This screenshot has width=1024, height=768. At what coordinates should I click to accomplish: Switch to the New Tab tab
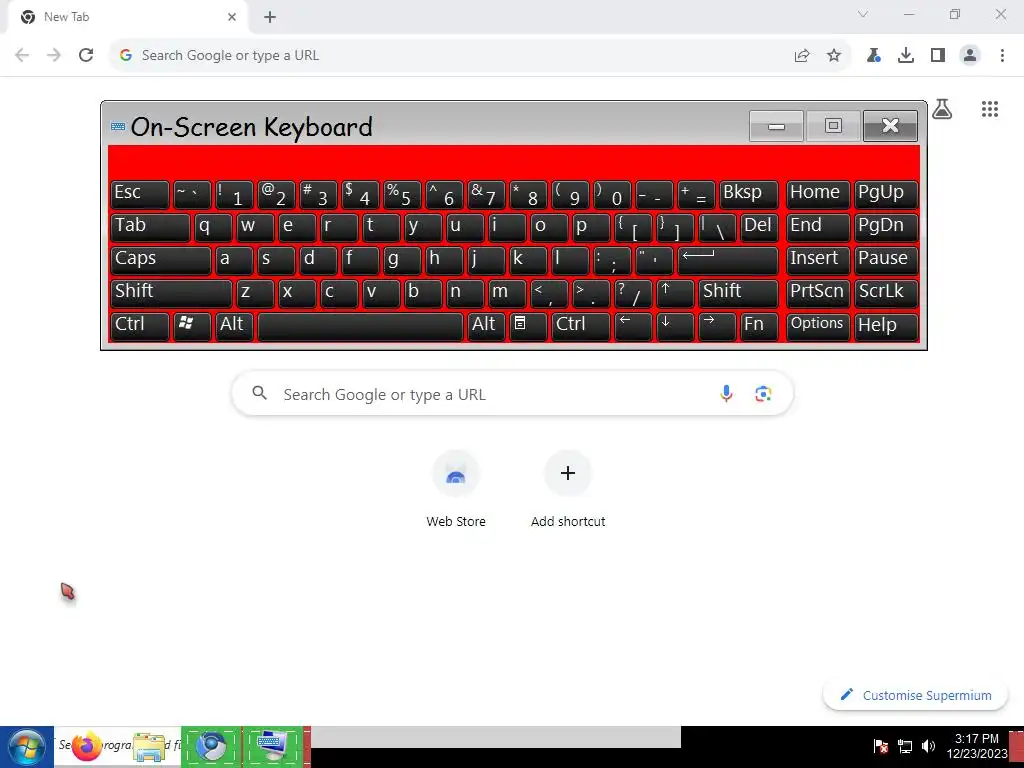pyautogui.click(x=124, y=17)
